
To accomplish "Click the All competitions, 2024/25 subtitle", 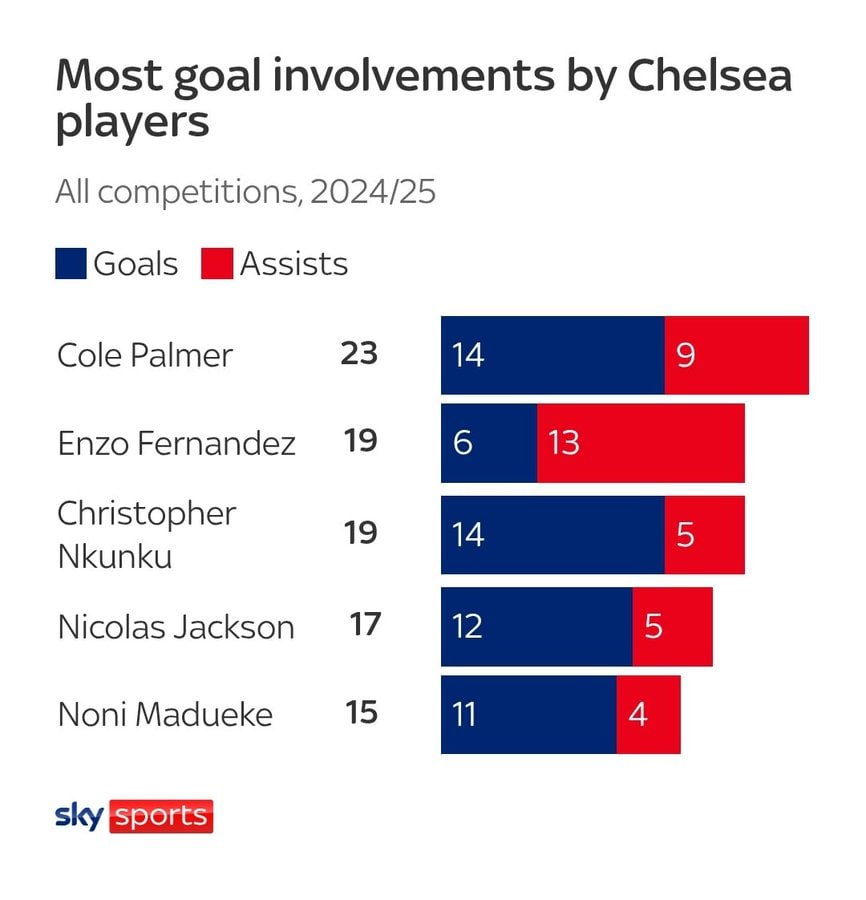I will [x=246, y=192].
